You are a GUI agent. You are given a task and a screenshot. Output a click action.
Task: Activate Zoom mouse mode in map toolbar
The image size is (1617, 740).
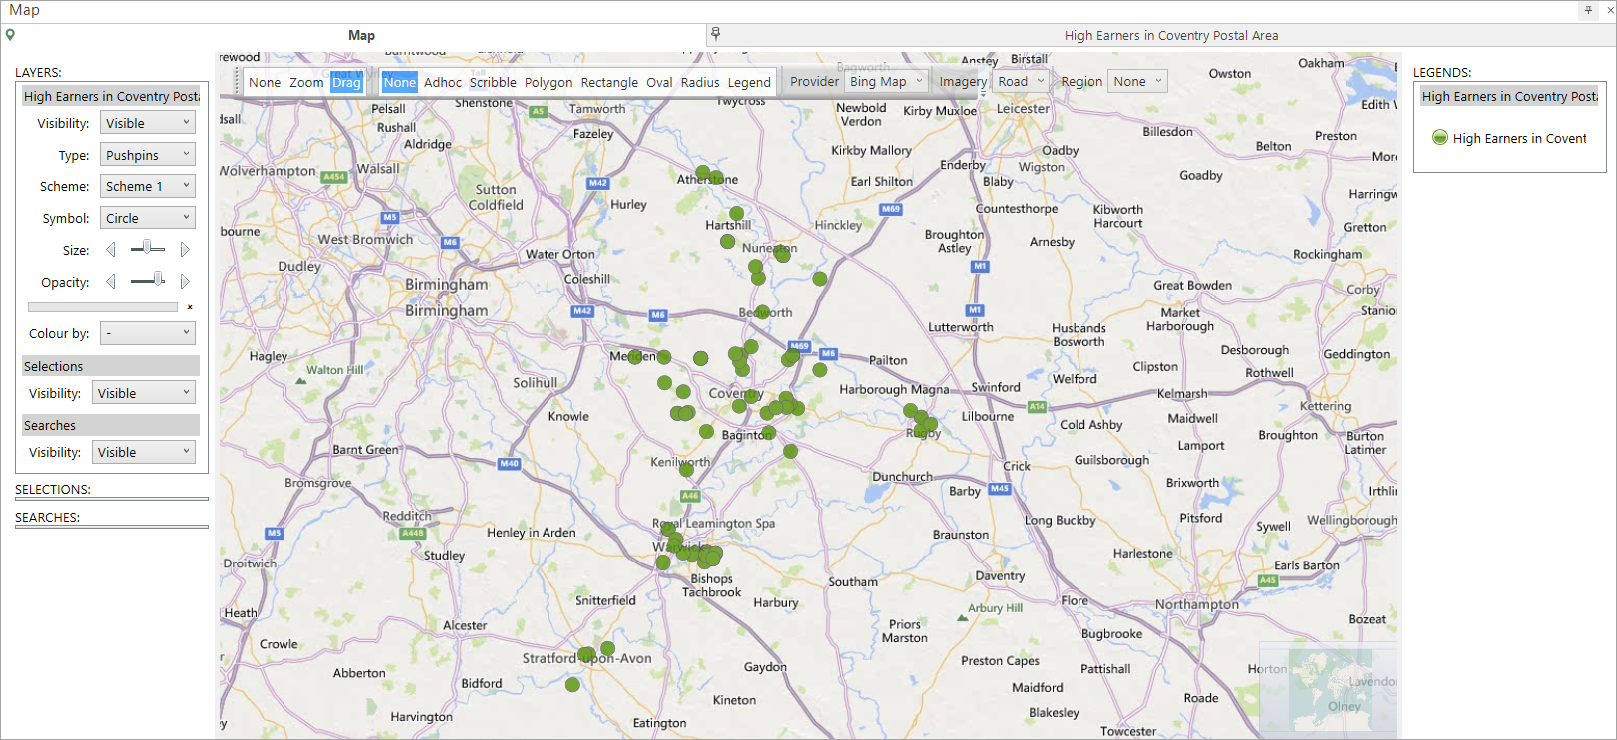(x=306, y=82)
